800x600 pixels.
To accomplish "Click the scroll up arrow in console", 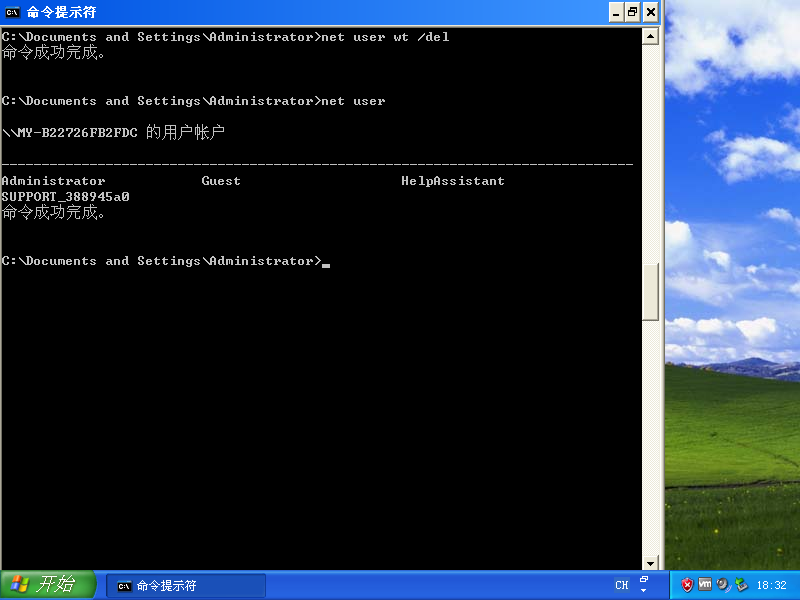I will click(x=650, y=36).
